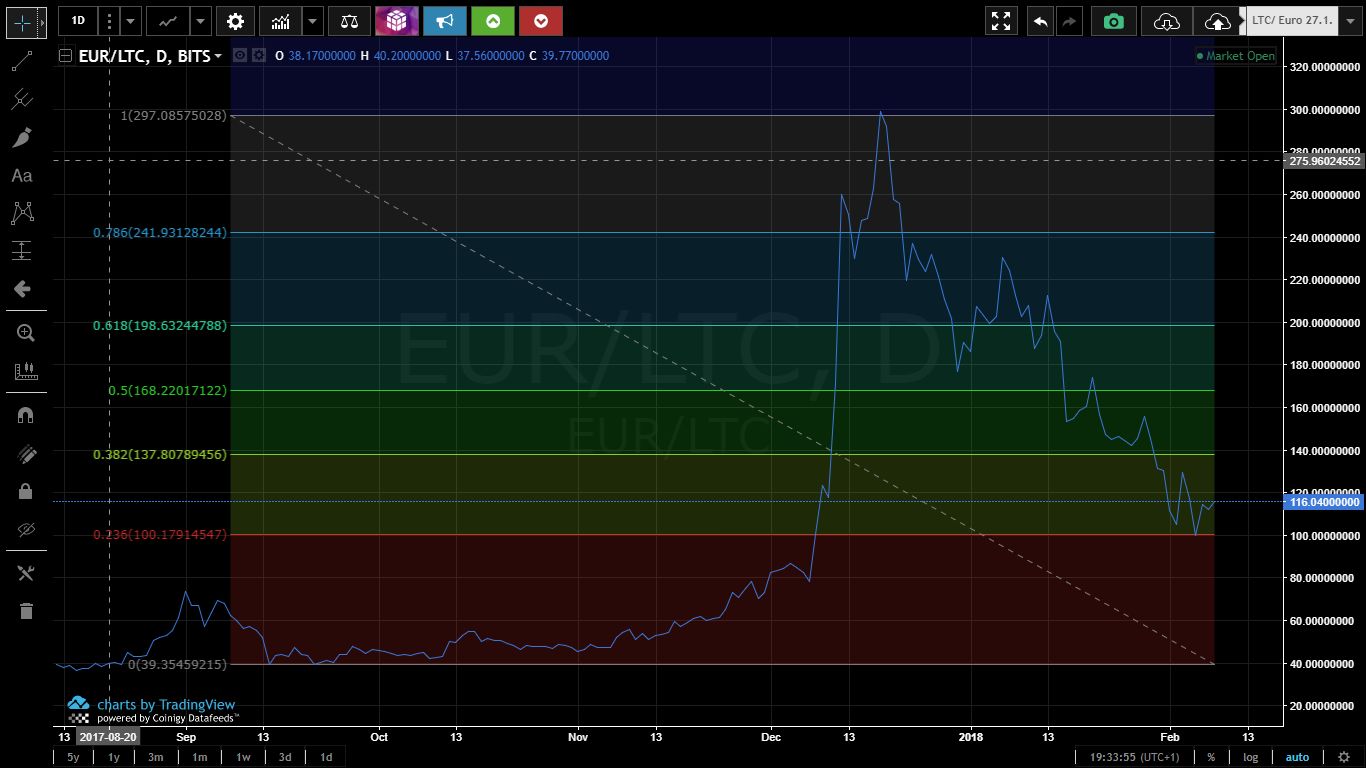This screenshot has height=768, width=1366.
Task: Click the blue megaphone alert icon
Action: coord(445,20)
